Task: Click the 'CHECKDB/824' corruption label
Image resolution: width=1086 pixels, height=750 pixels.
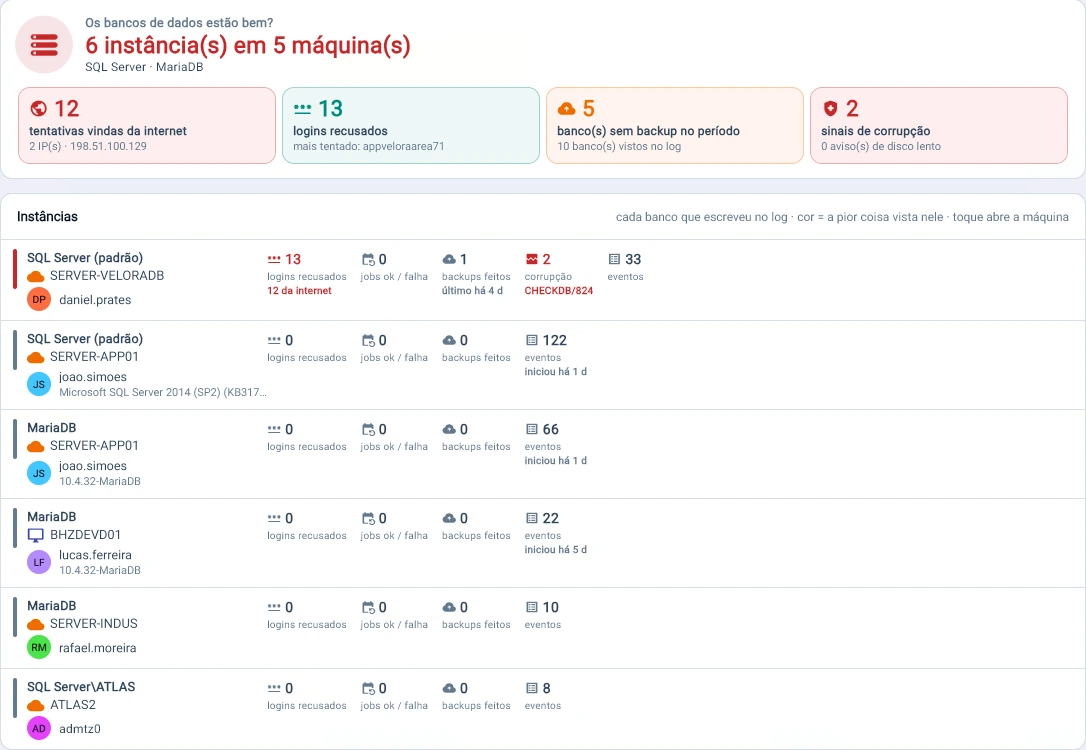Action: pos(558,291)
